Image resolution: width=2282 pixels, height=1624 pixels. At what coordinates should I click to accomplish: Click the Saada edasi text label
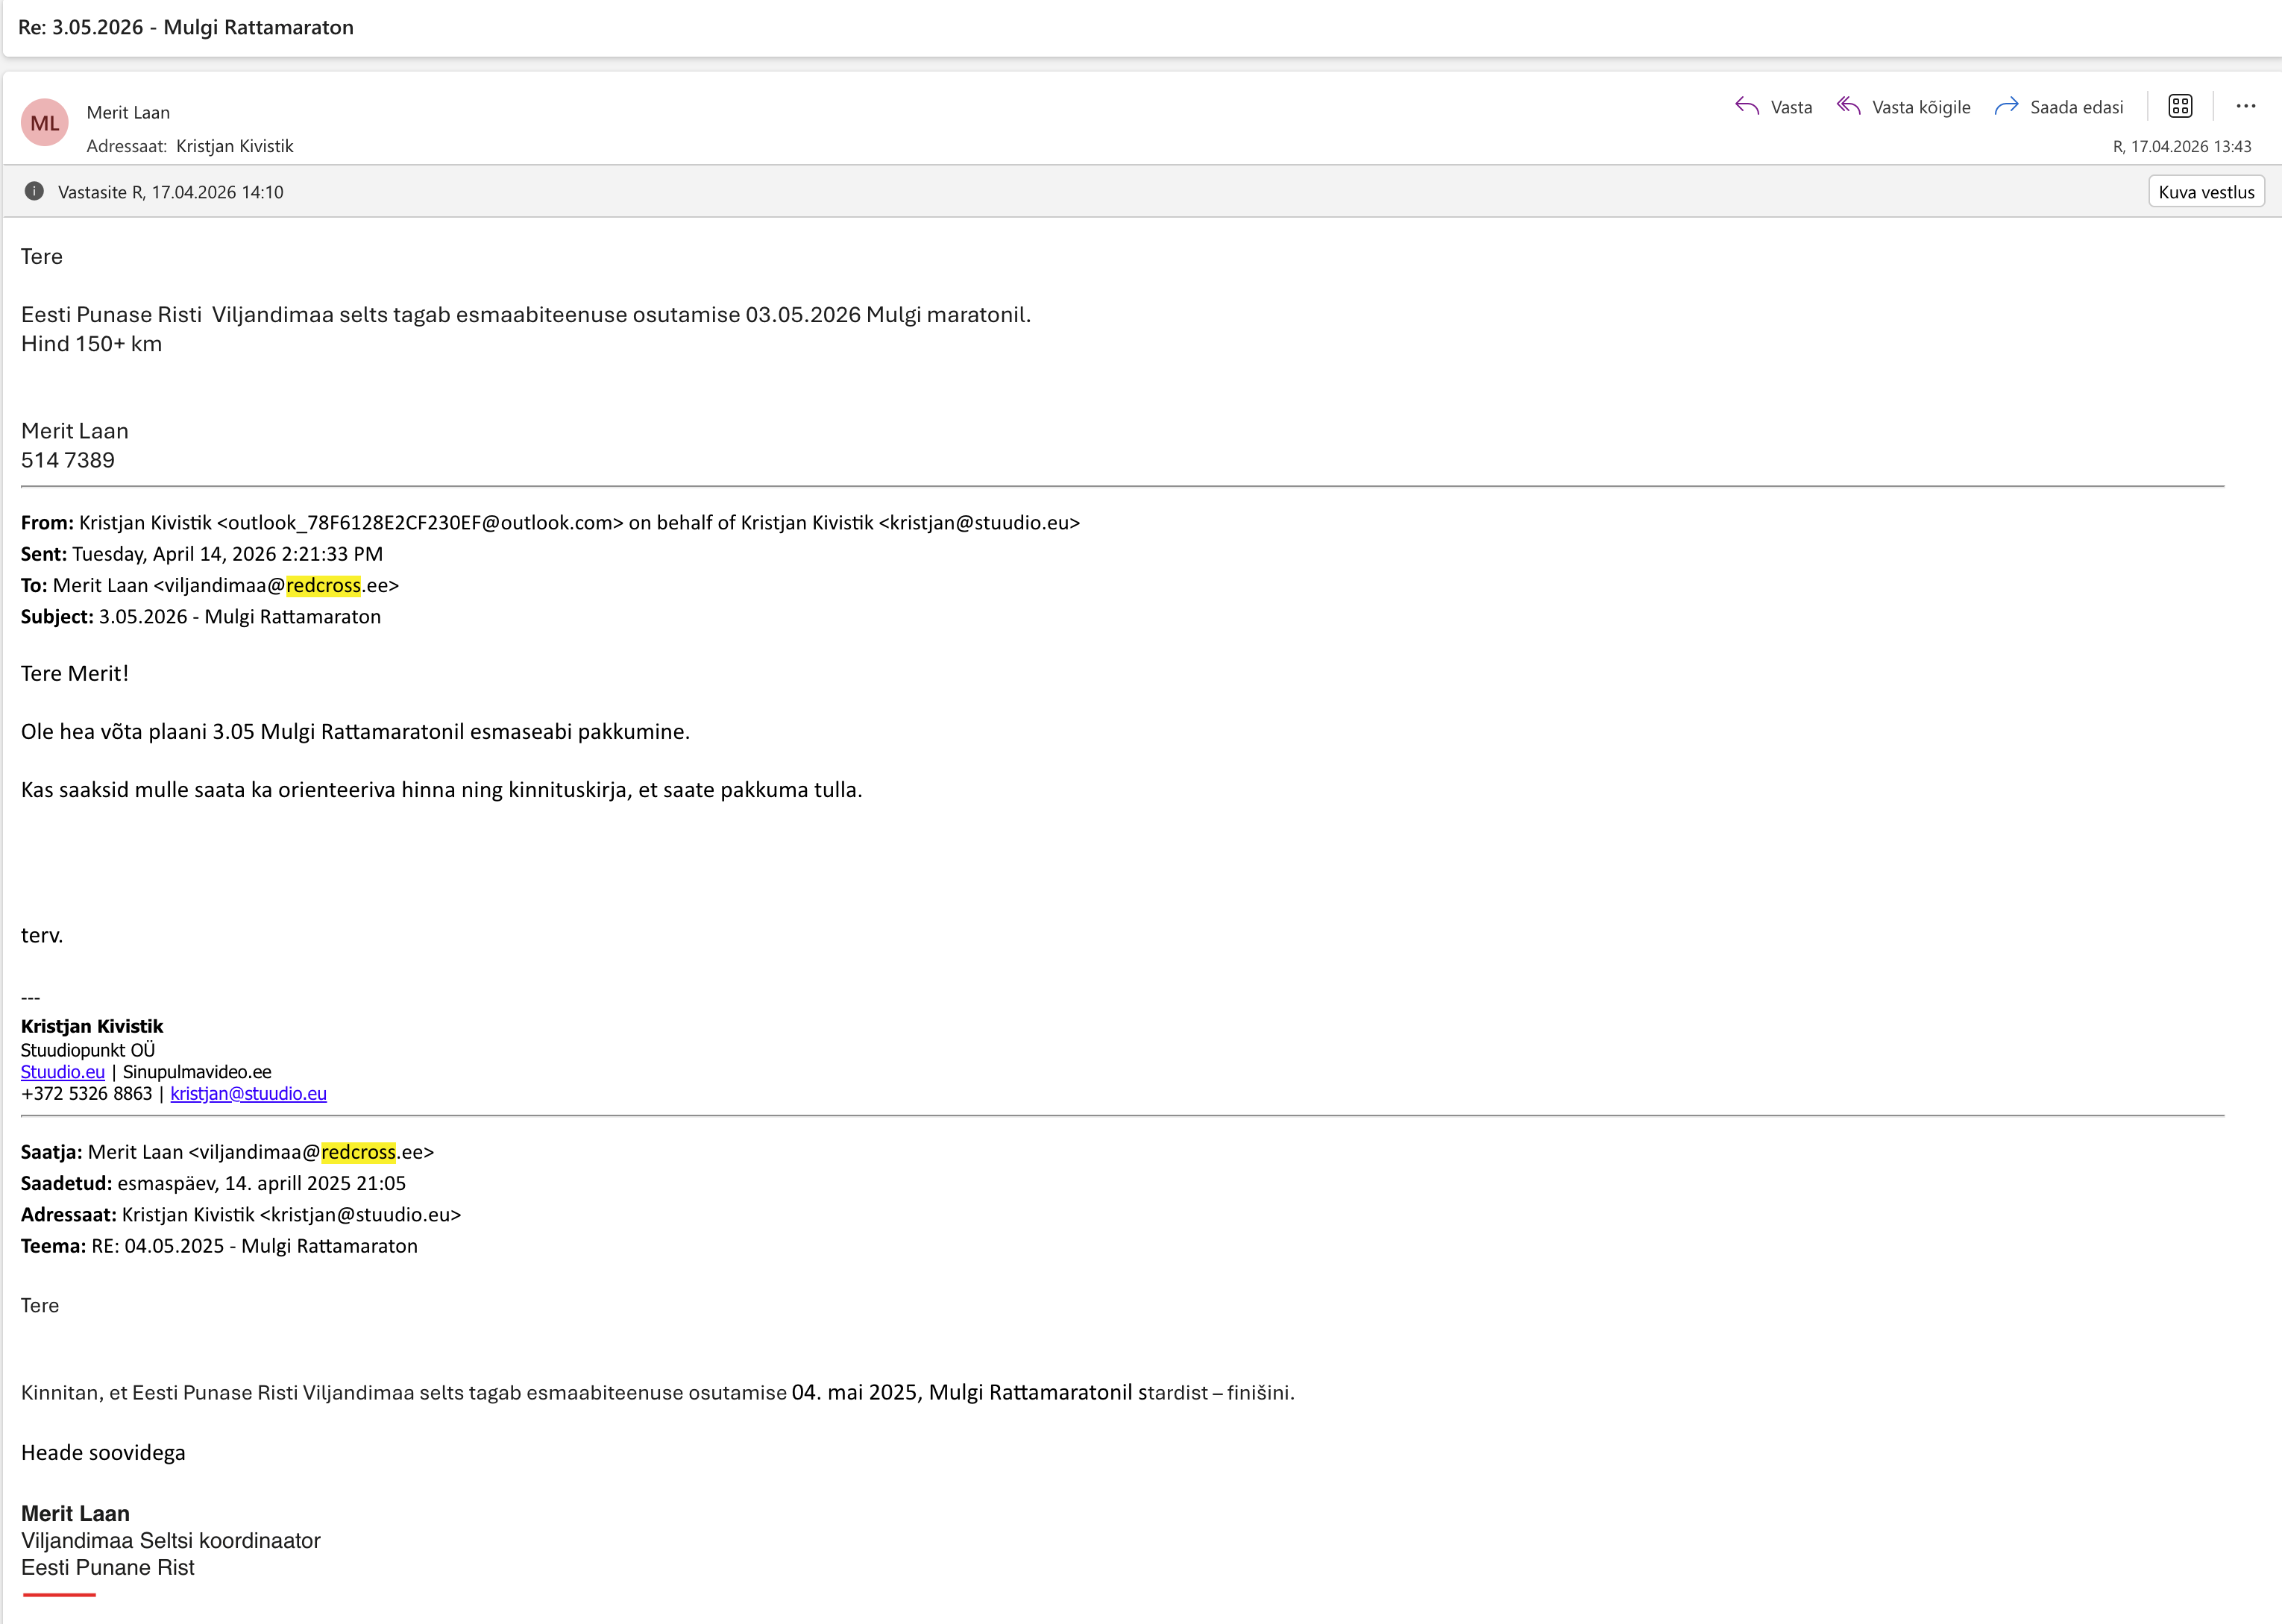point(2076,107)
